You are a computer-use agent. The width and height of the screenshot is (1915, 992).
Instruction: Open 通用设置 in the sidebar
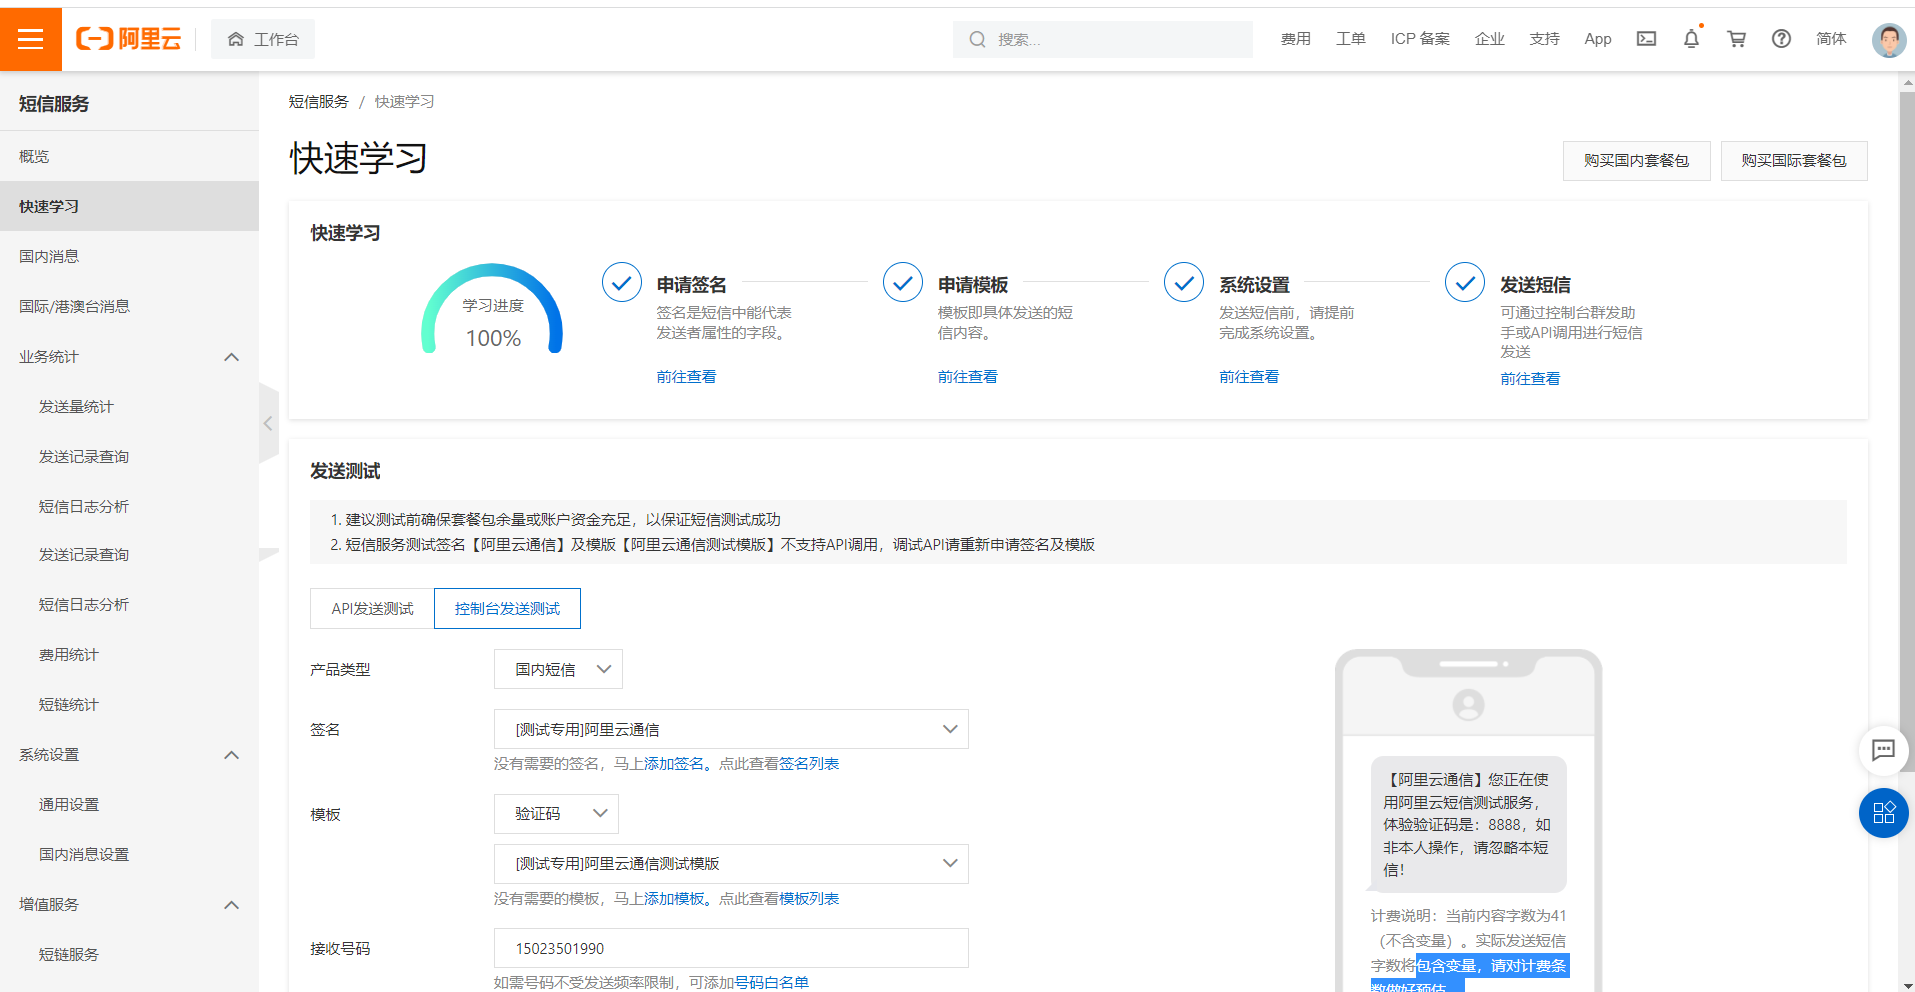pos(129,805)
